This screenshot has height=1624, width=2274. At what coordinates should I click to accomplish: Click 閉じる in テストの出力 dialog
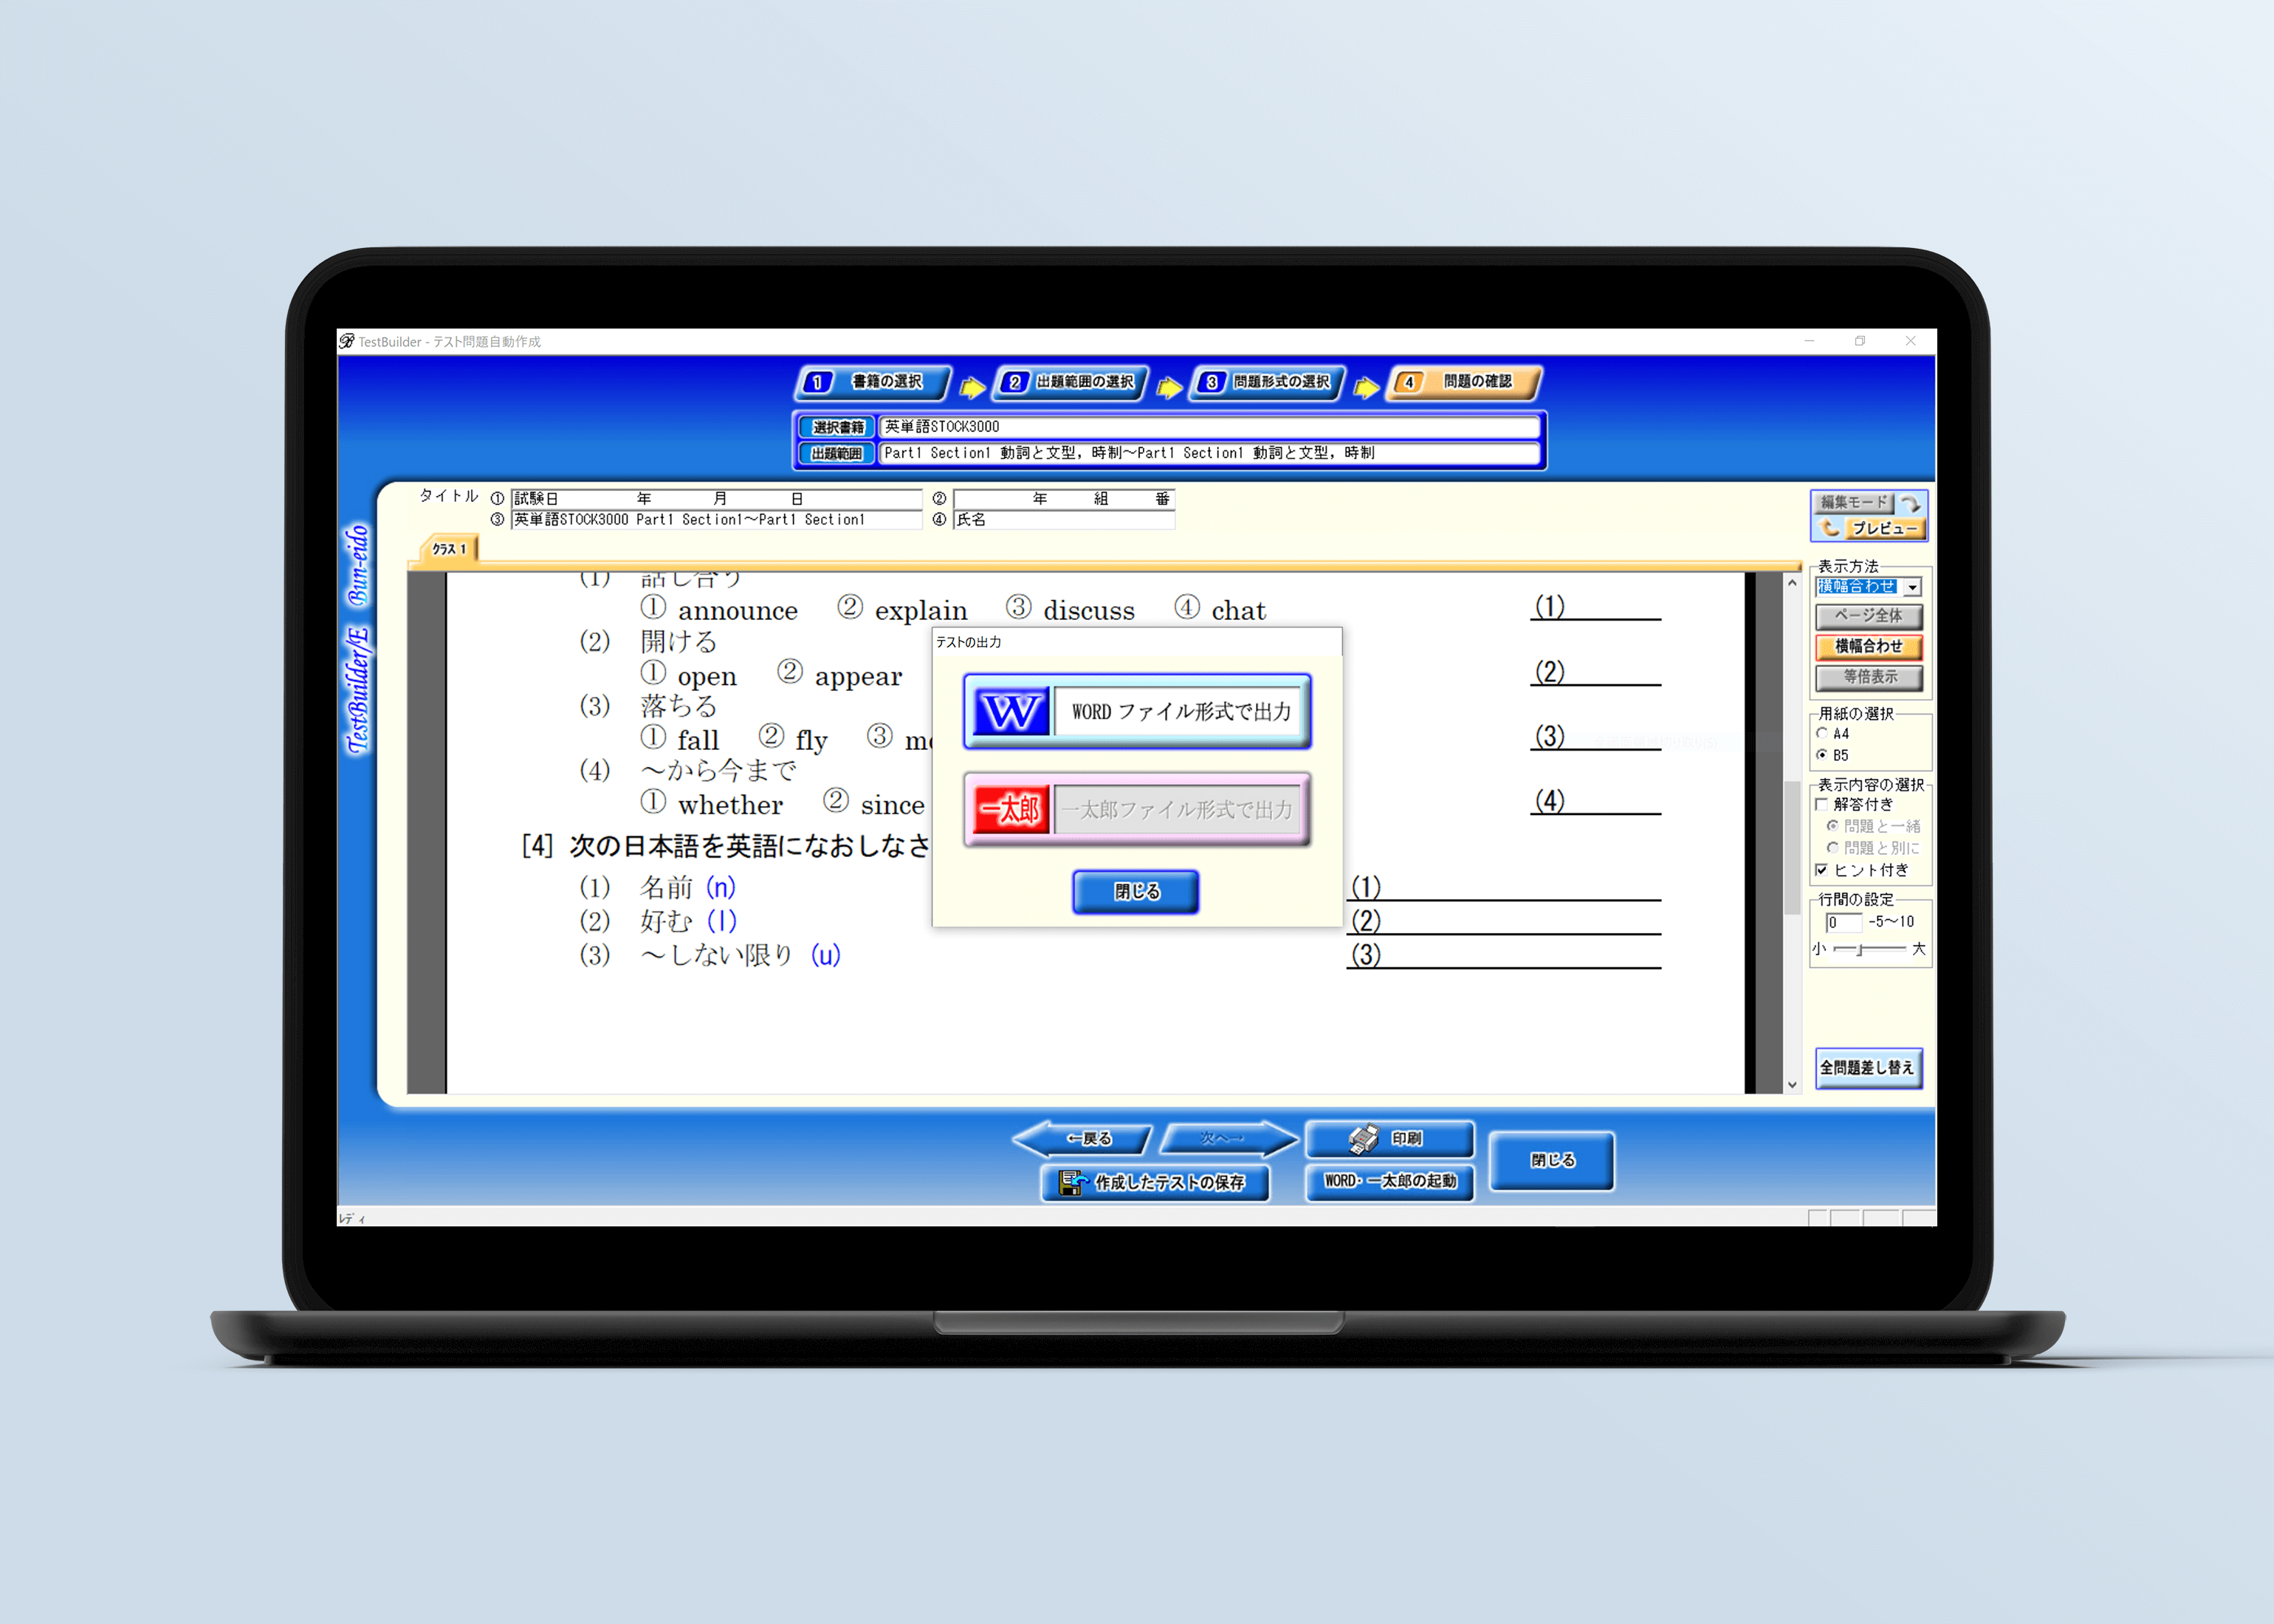click(x=1136, y=891)
